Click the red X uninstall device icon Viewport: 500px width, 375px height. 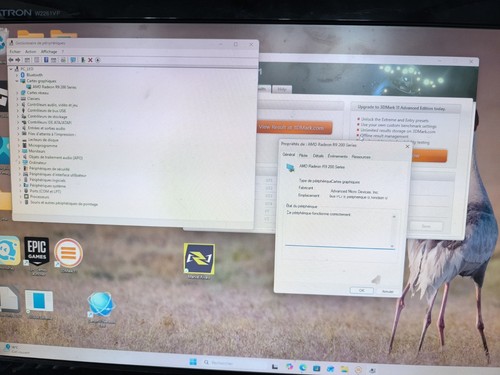(90, 60)
